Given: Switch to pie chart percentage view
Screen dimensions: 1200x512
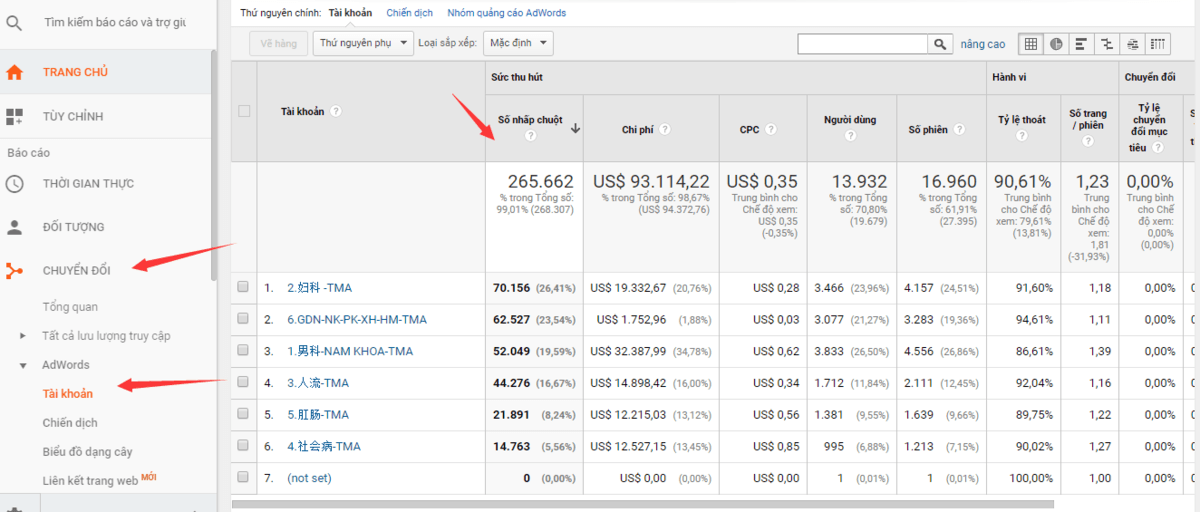Looking at the screenshot, I should [1056, 44].
